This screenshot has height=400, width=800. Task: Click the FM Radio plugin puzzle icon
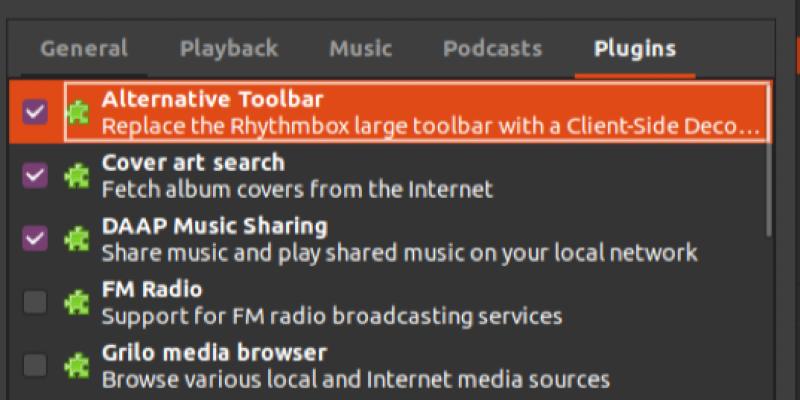point(77,303)
